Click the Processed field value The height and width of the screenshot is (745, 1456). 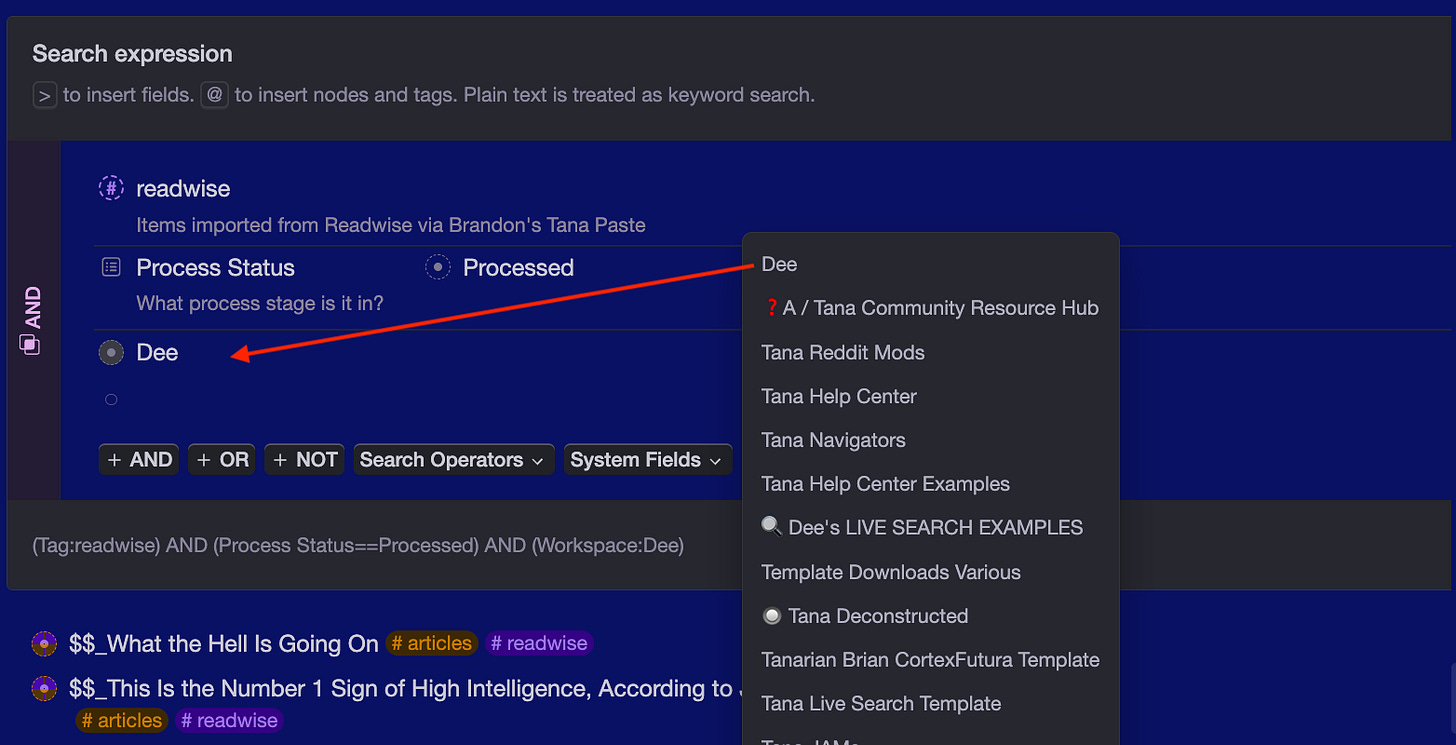(518, 267)
